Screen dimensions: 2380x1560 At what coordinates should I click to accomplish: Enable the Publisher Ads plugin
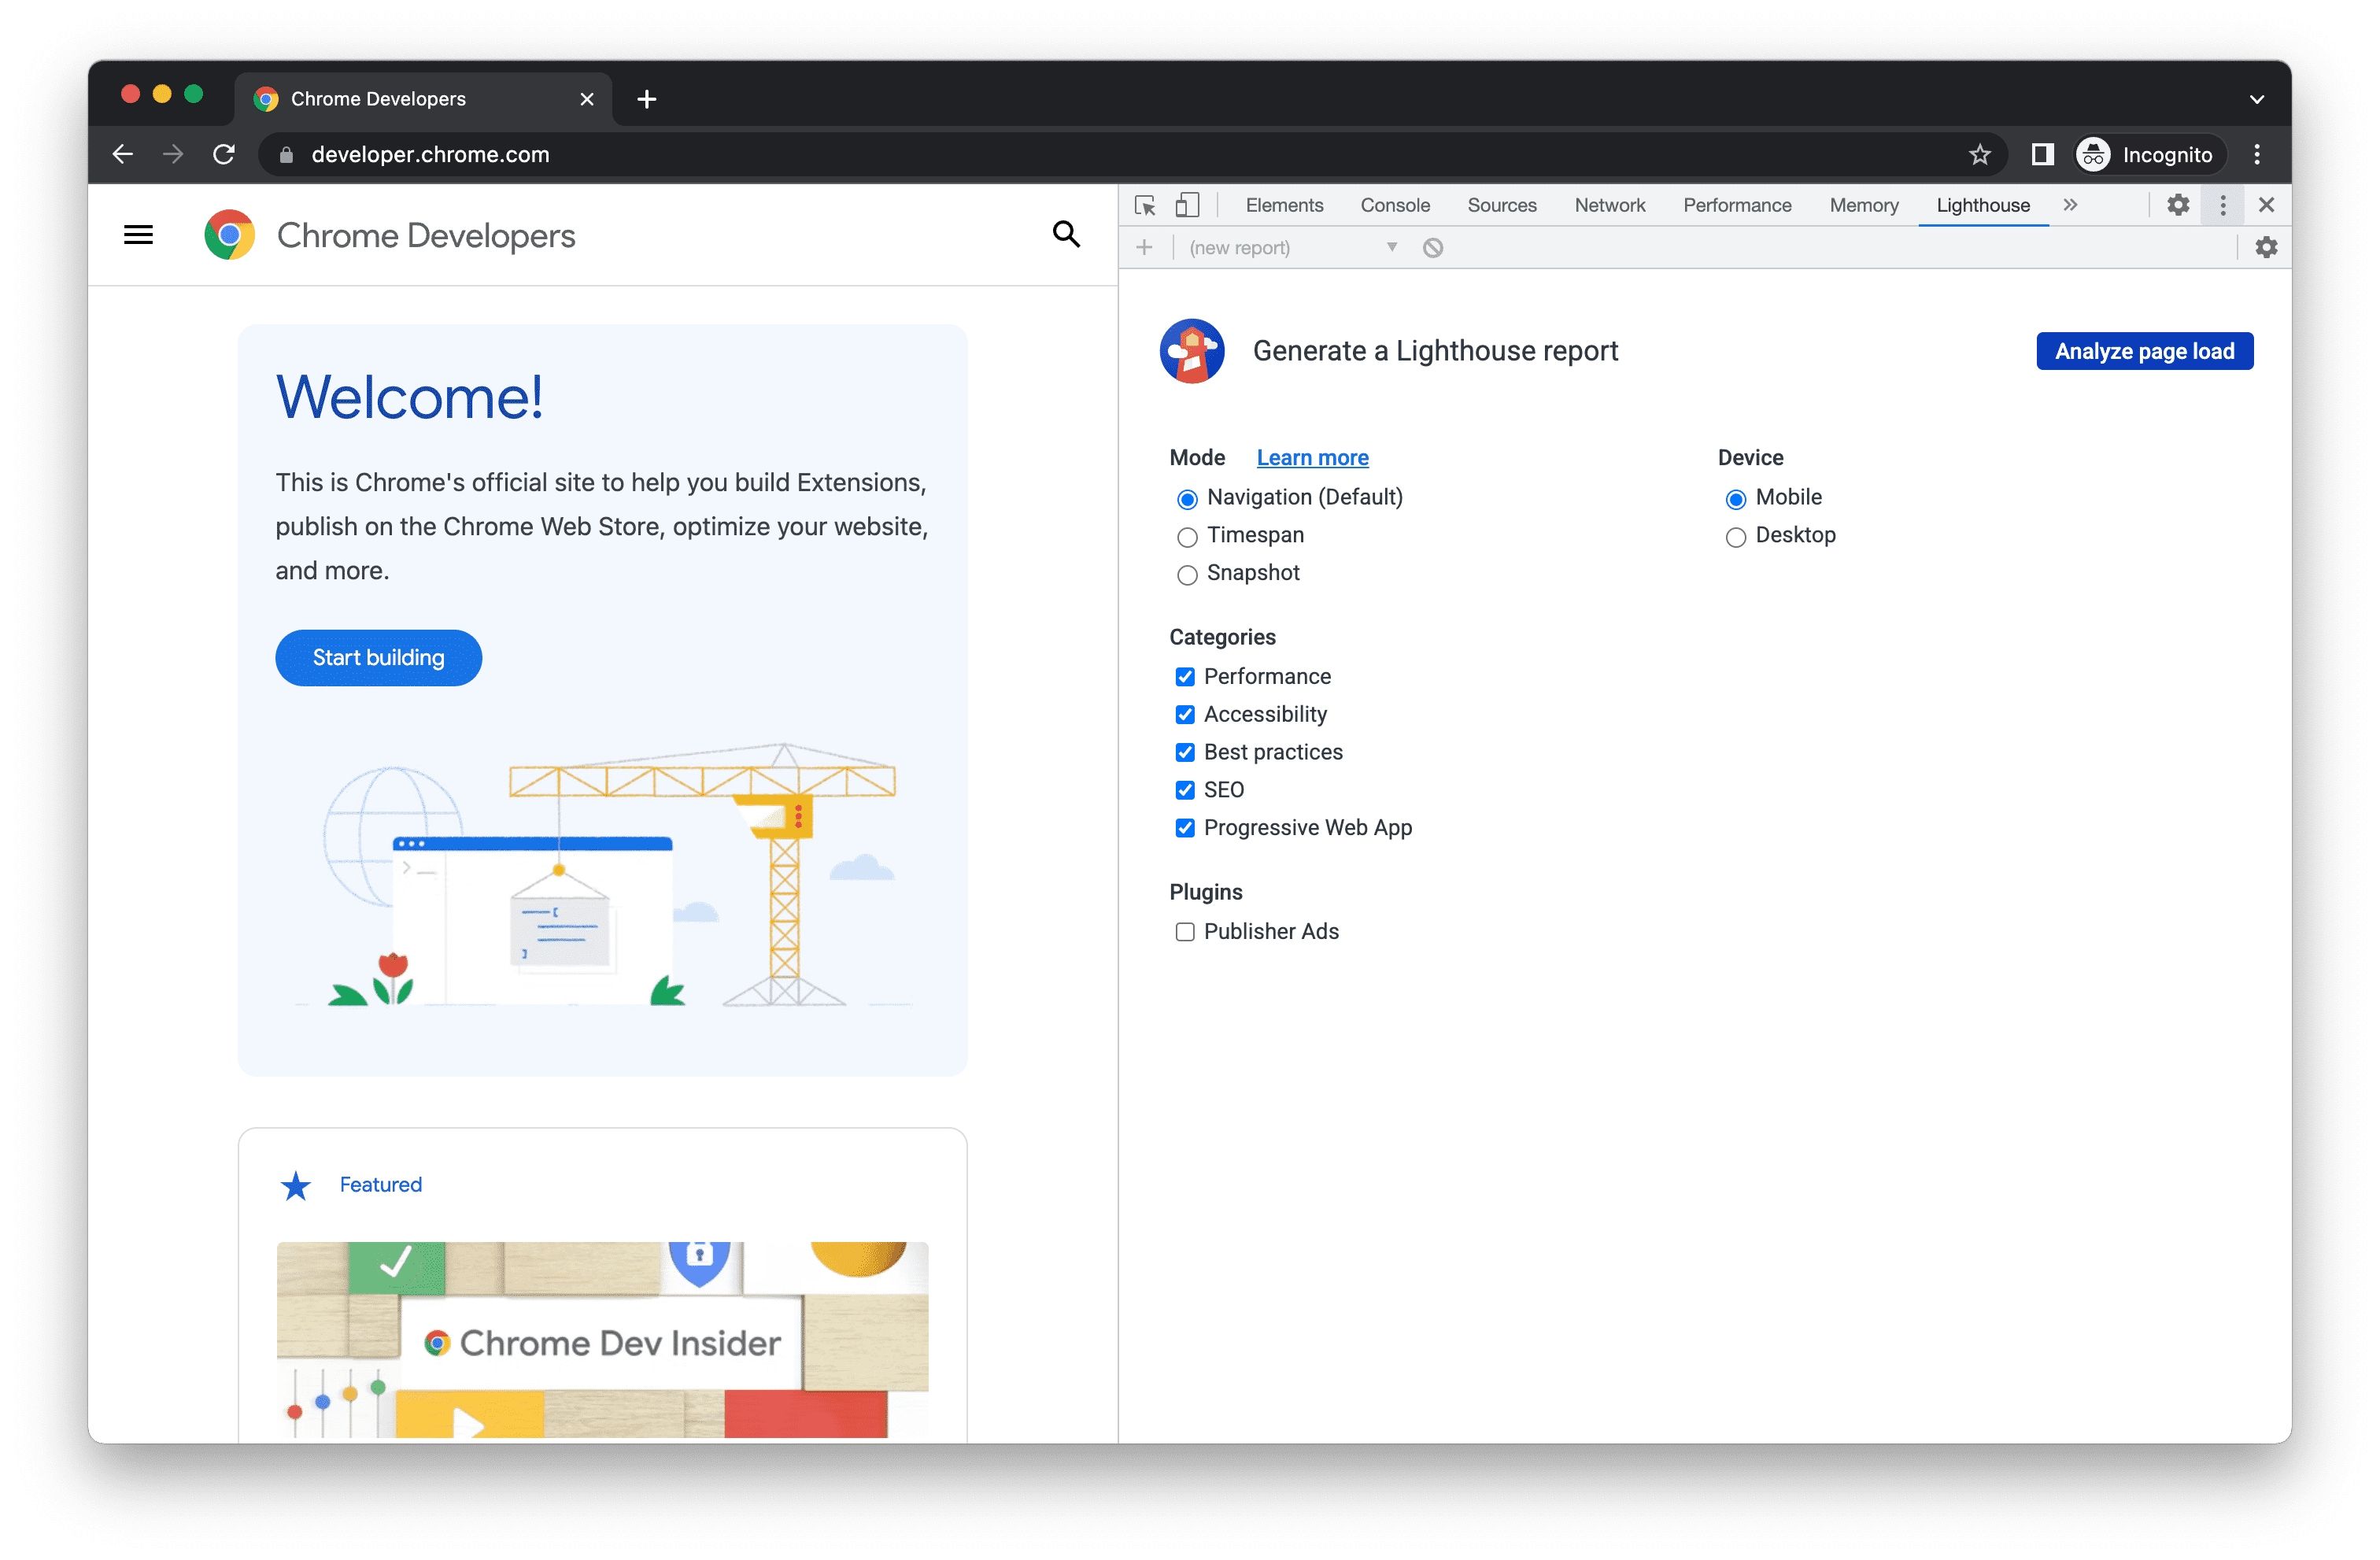1182,931
